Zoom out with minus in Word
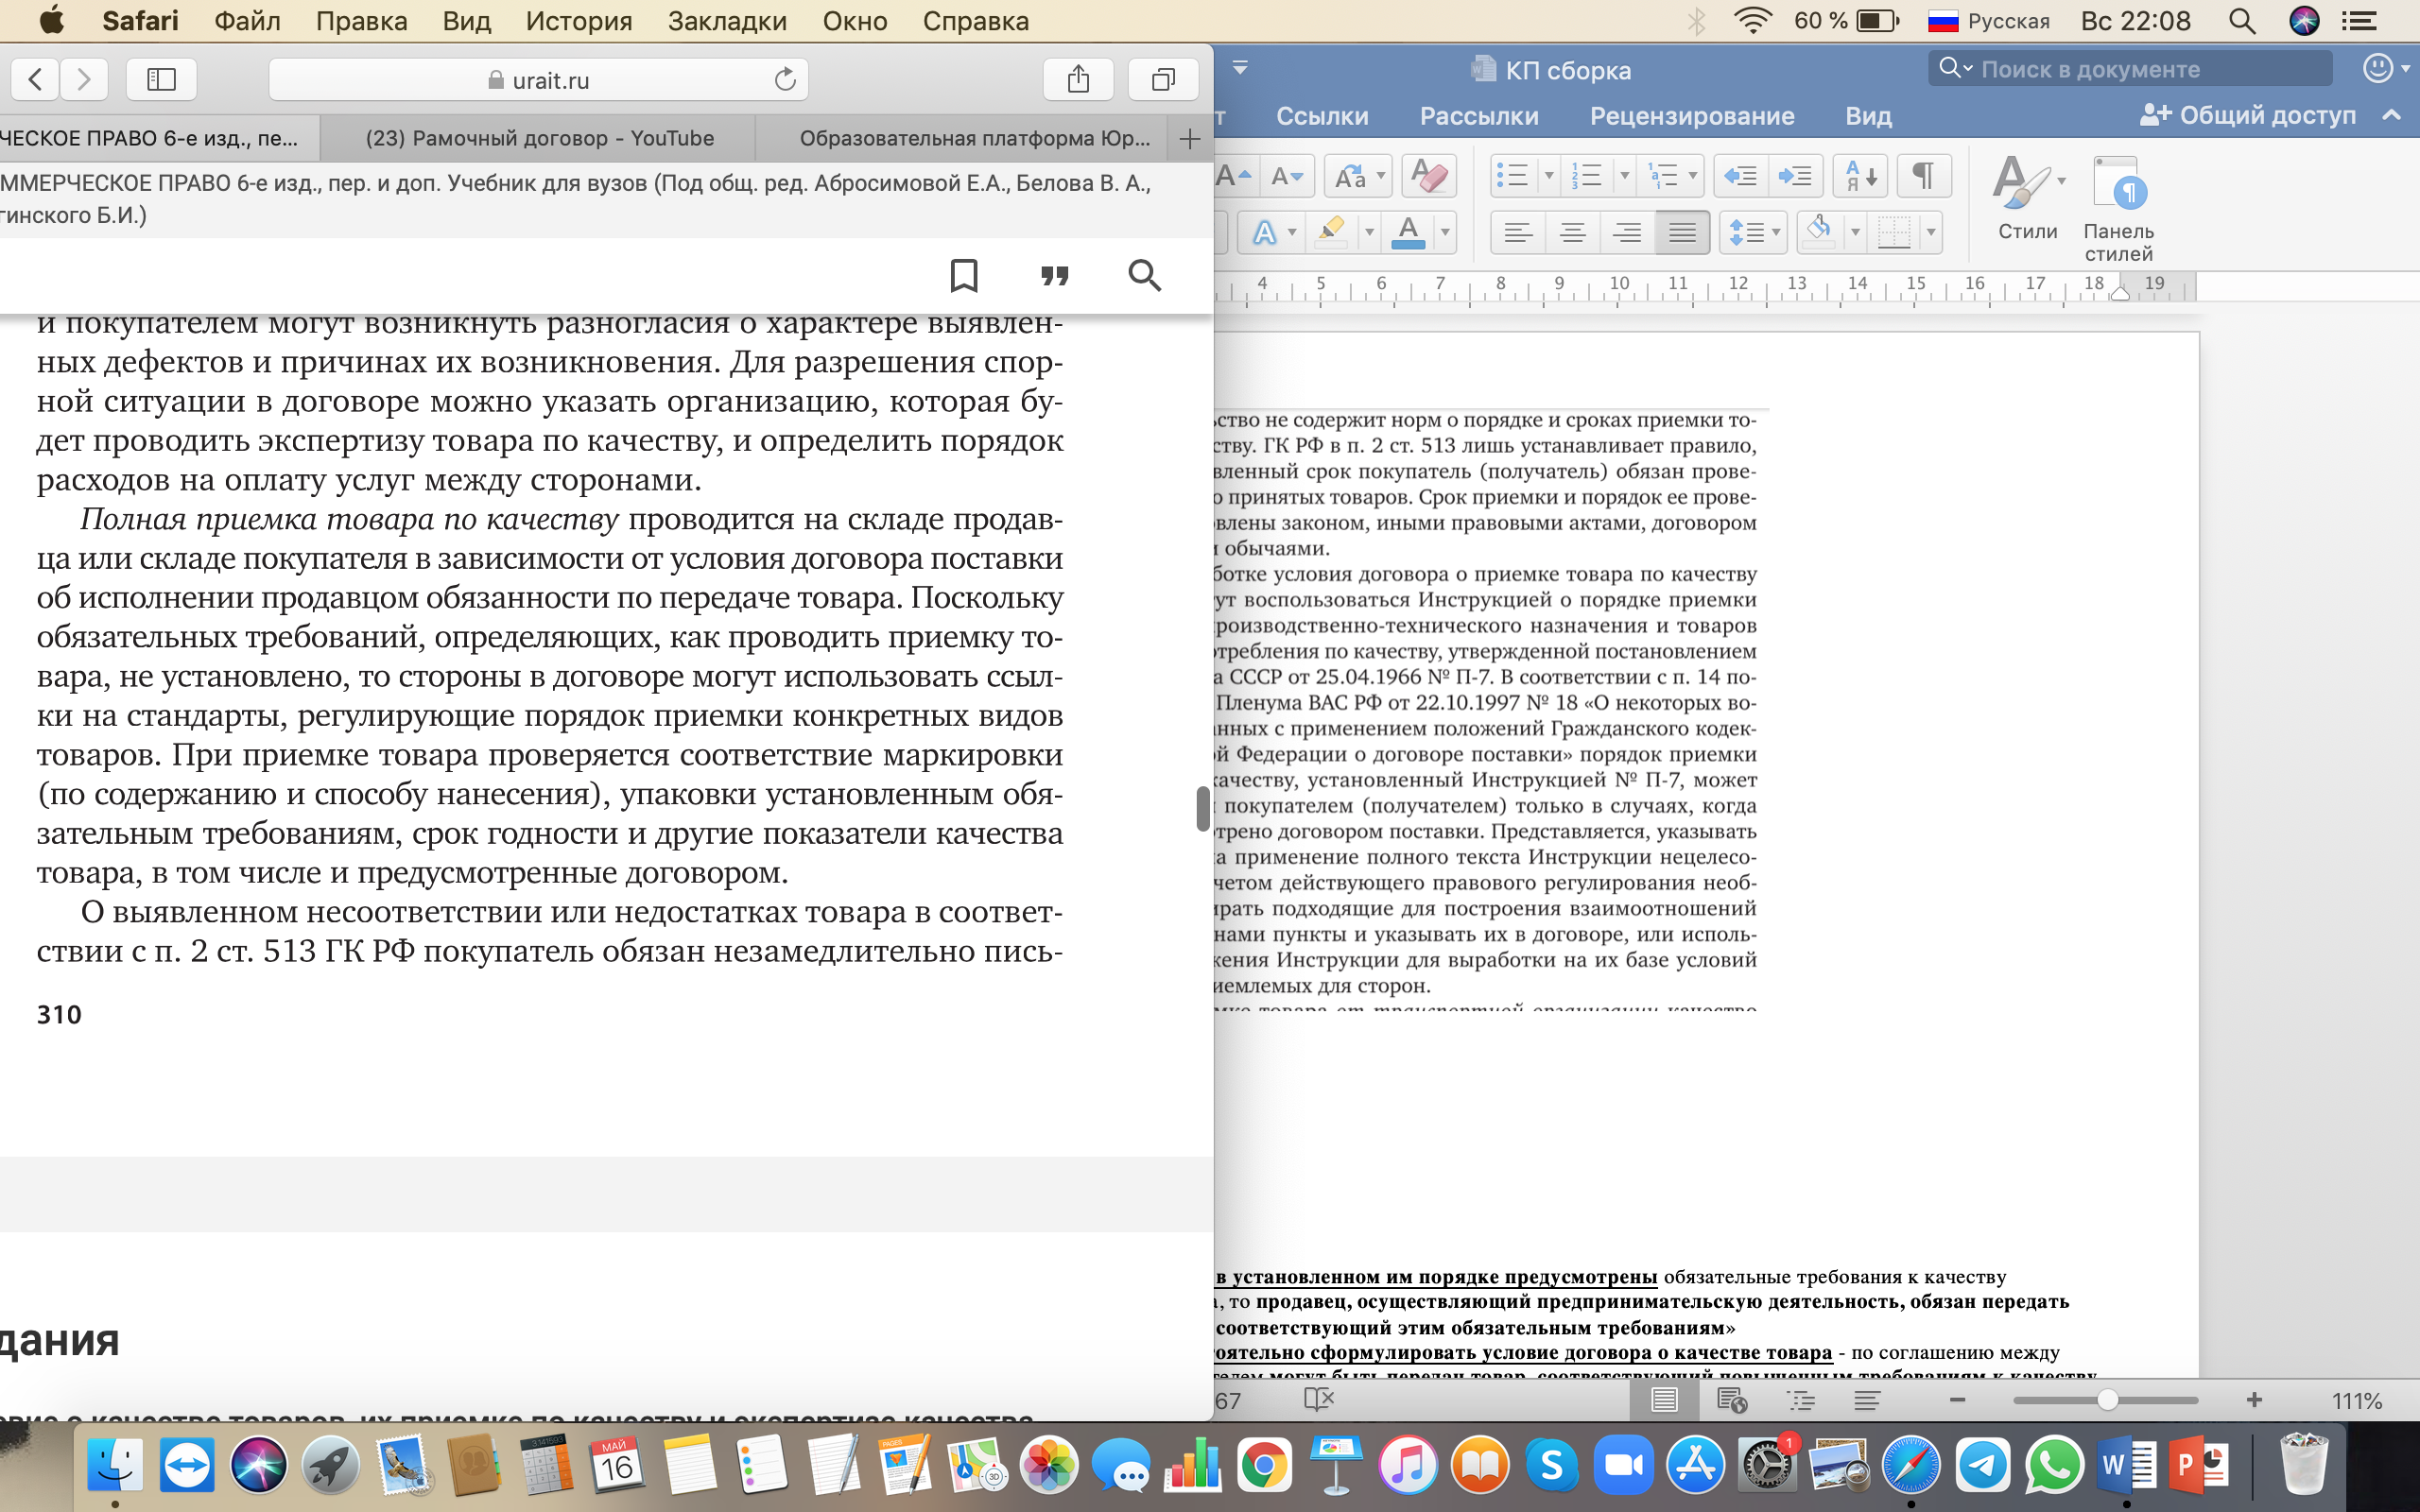The image size is (2420, 1512). 1957,1400
